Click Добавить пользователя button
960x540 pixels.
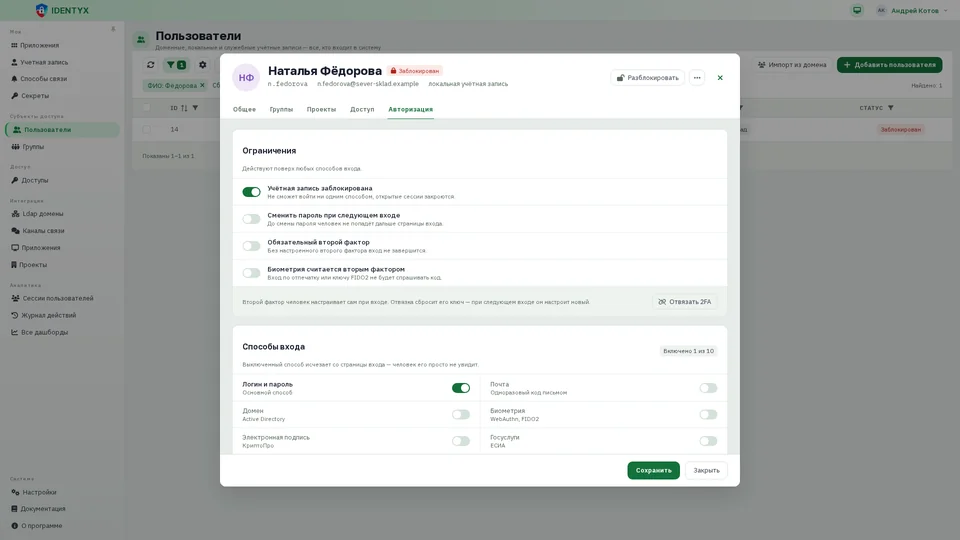(x=890, y=65)
